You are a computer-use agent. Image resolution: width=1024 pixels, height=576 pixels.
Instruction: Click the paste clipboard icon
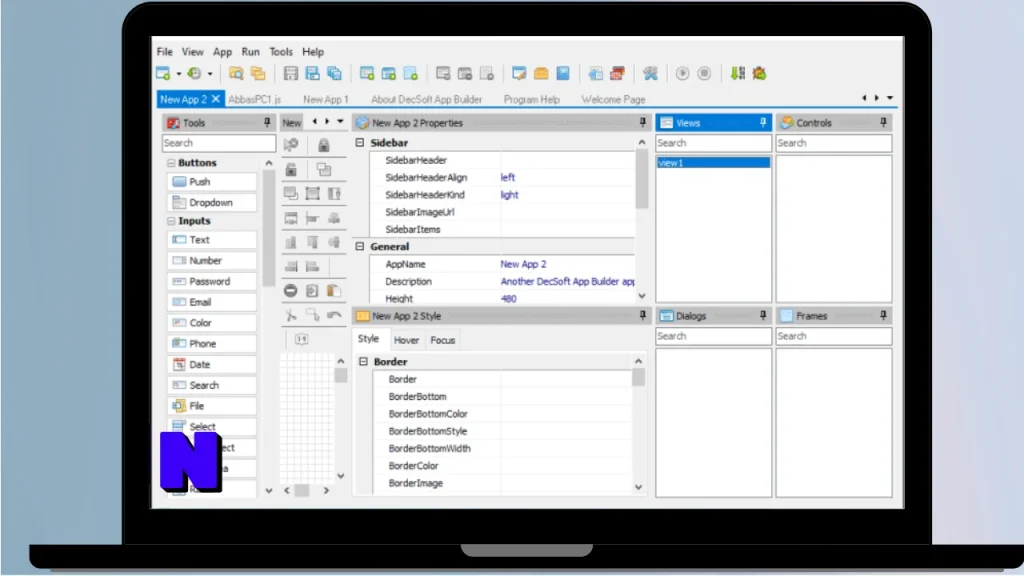pyautogui.click(x=334, y=291)
